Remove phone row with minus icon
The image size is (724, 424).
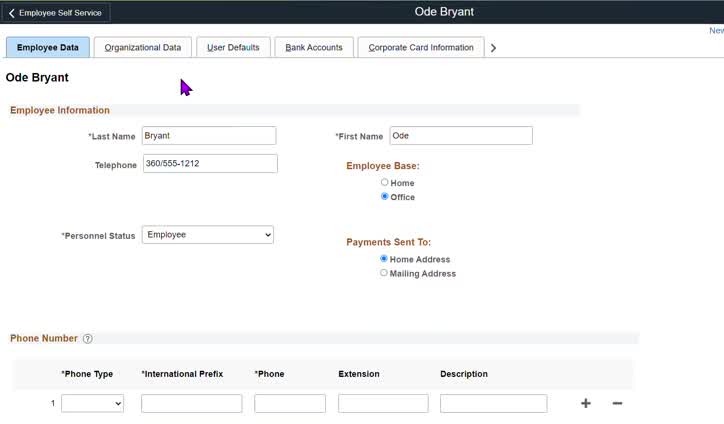[x=617, y=403]
